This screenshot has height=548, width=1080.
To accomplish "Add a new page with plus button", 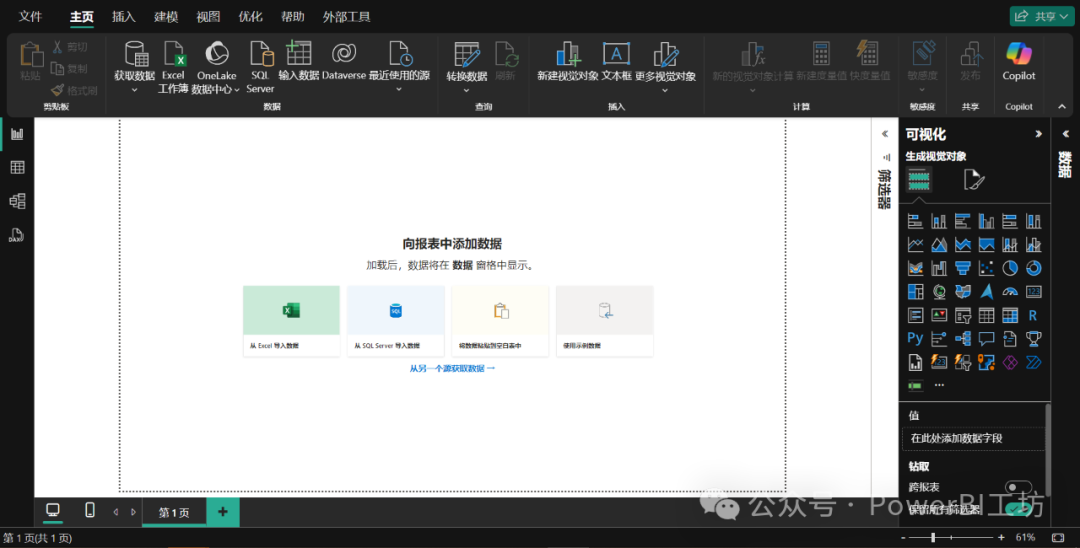I will 223,512.
